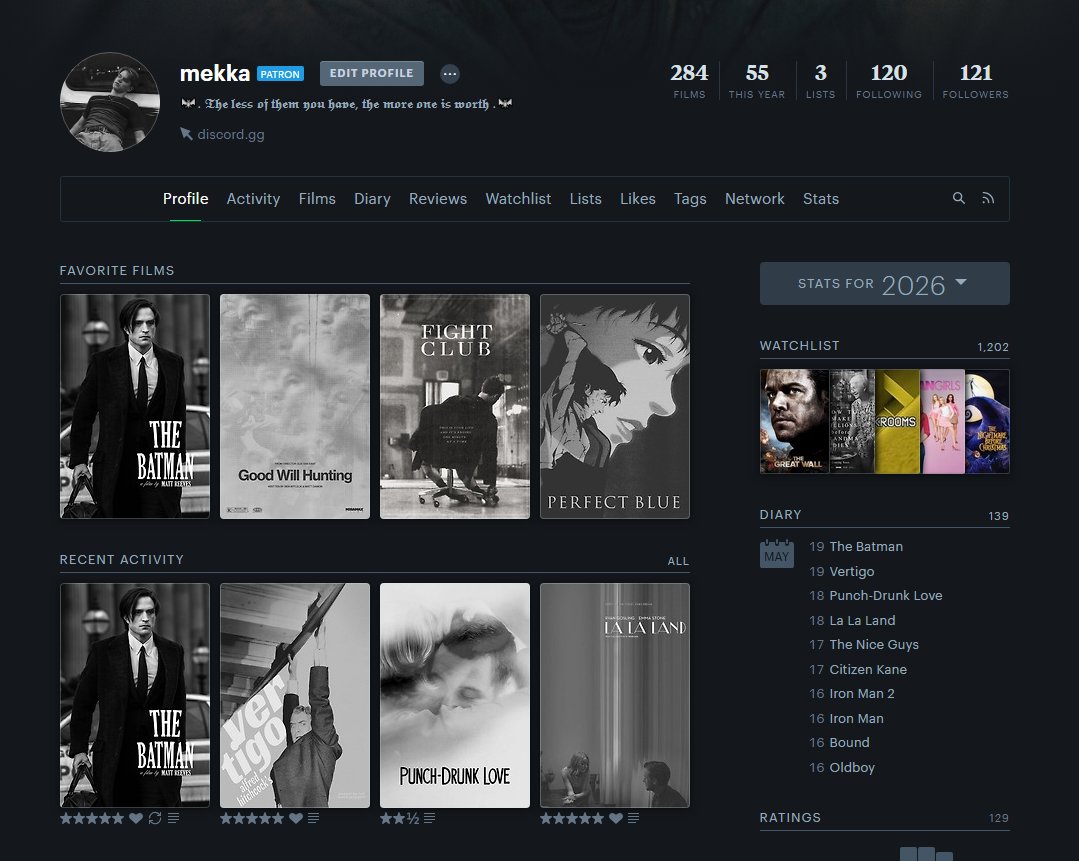The height and width of the screenshot is (861, 1079).
Task: Open the Ratings sidebar heading
Action: tap(790, 817)
